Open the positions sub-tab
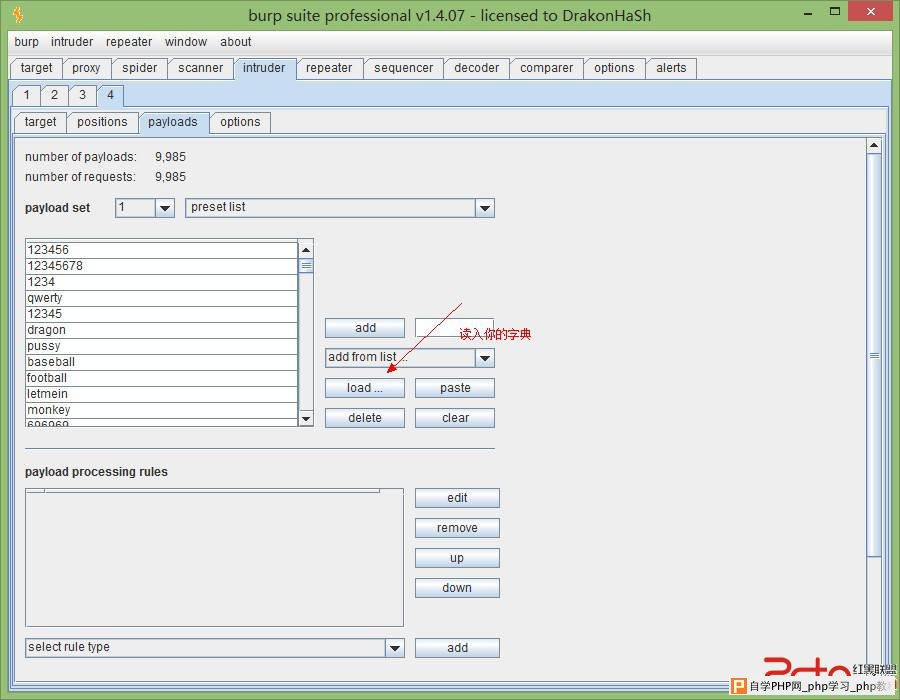Screen dimensions: 900x700 pos(102,122)
